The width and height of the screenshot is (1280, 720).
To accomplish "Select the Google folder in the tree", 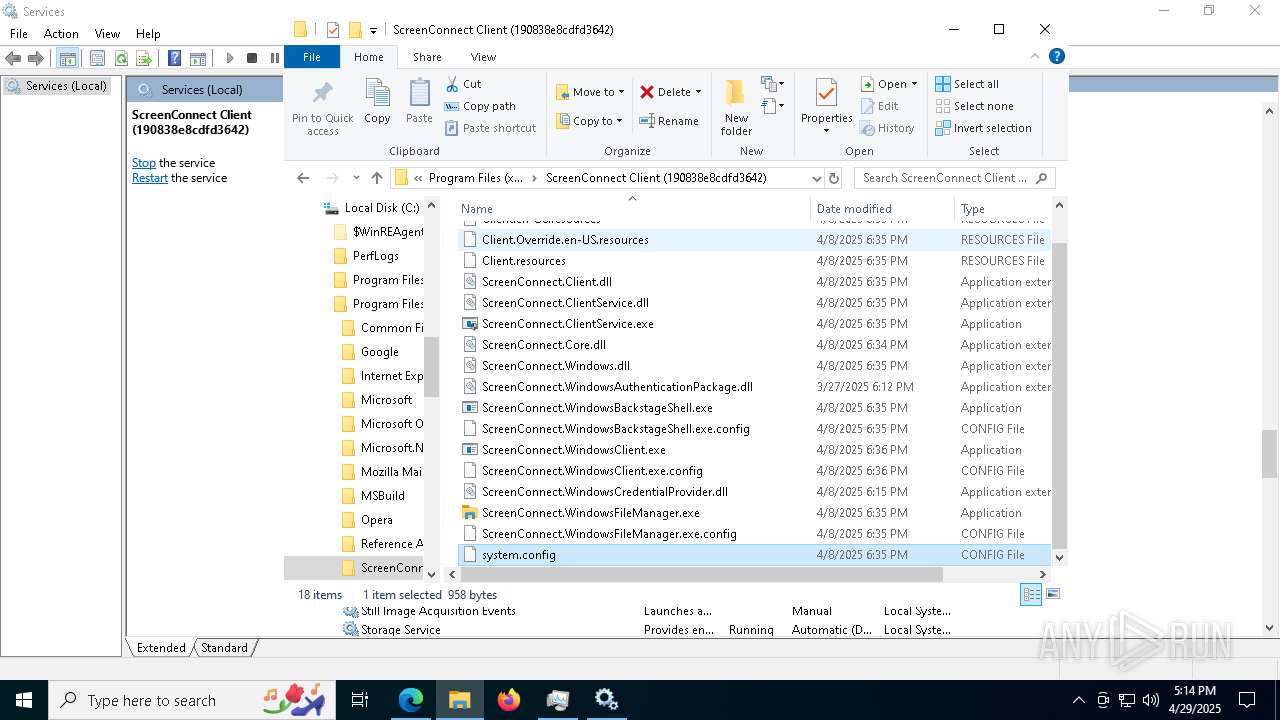I will tap(369, 352).
